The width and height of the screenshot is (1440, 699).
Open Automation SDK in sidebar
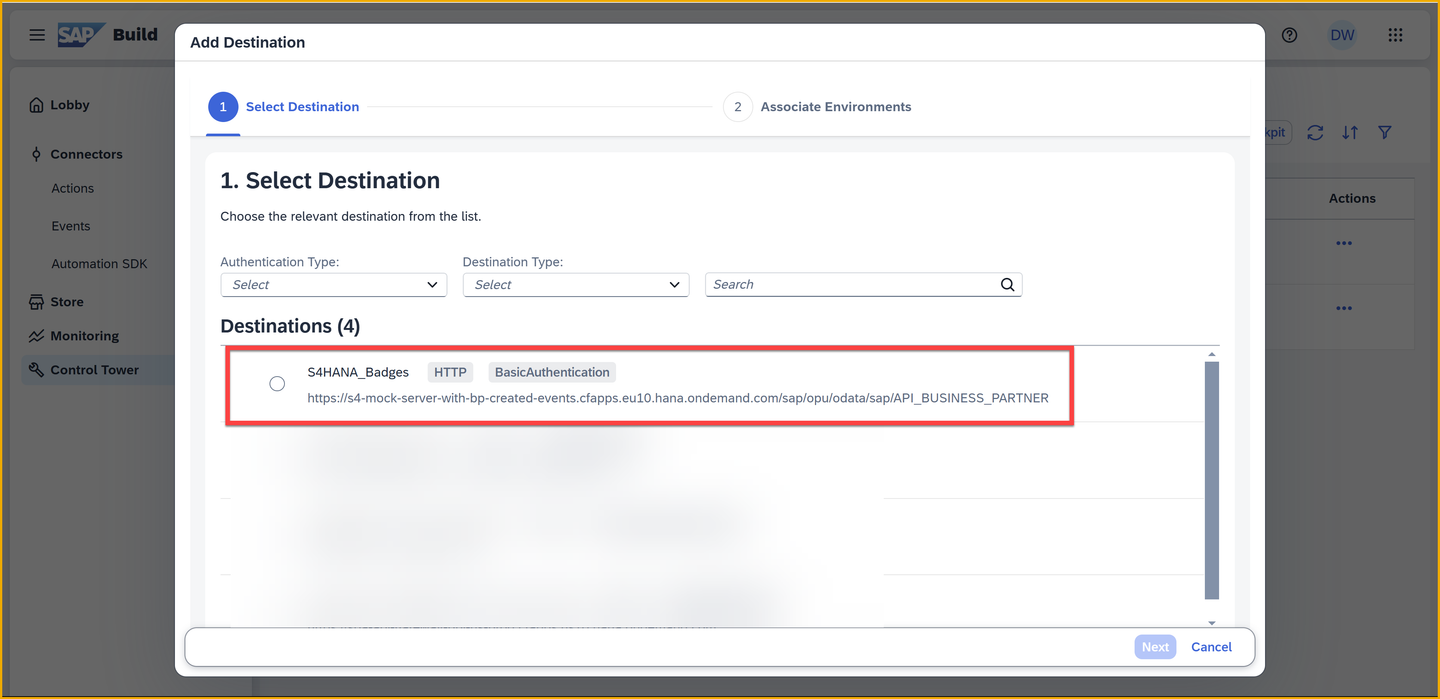click(x=99, y=264)
